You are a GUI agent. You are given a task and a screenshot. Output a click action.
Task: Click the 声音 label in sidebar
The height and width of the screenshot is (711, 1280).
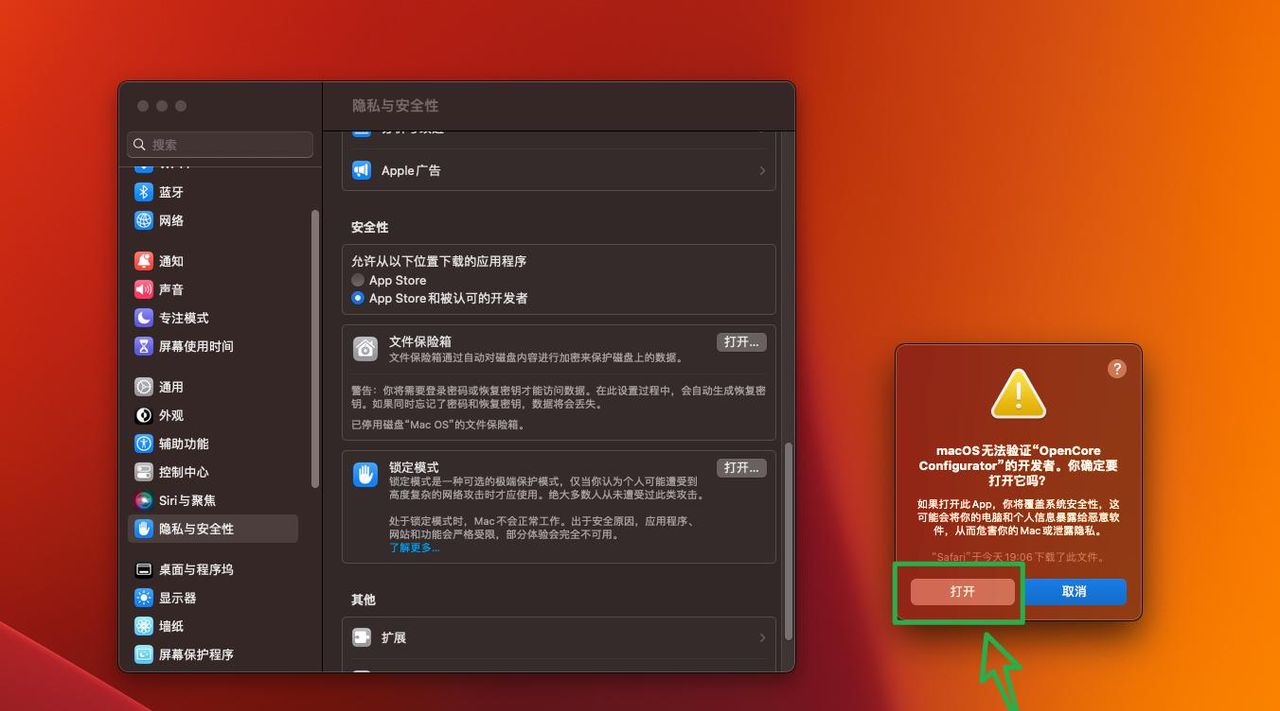pyautogui.click(x=171, y=289)
